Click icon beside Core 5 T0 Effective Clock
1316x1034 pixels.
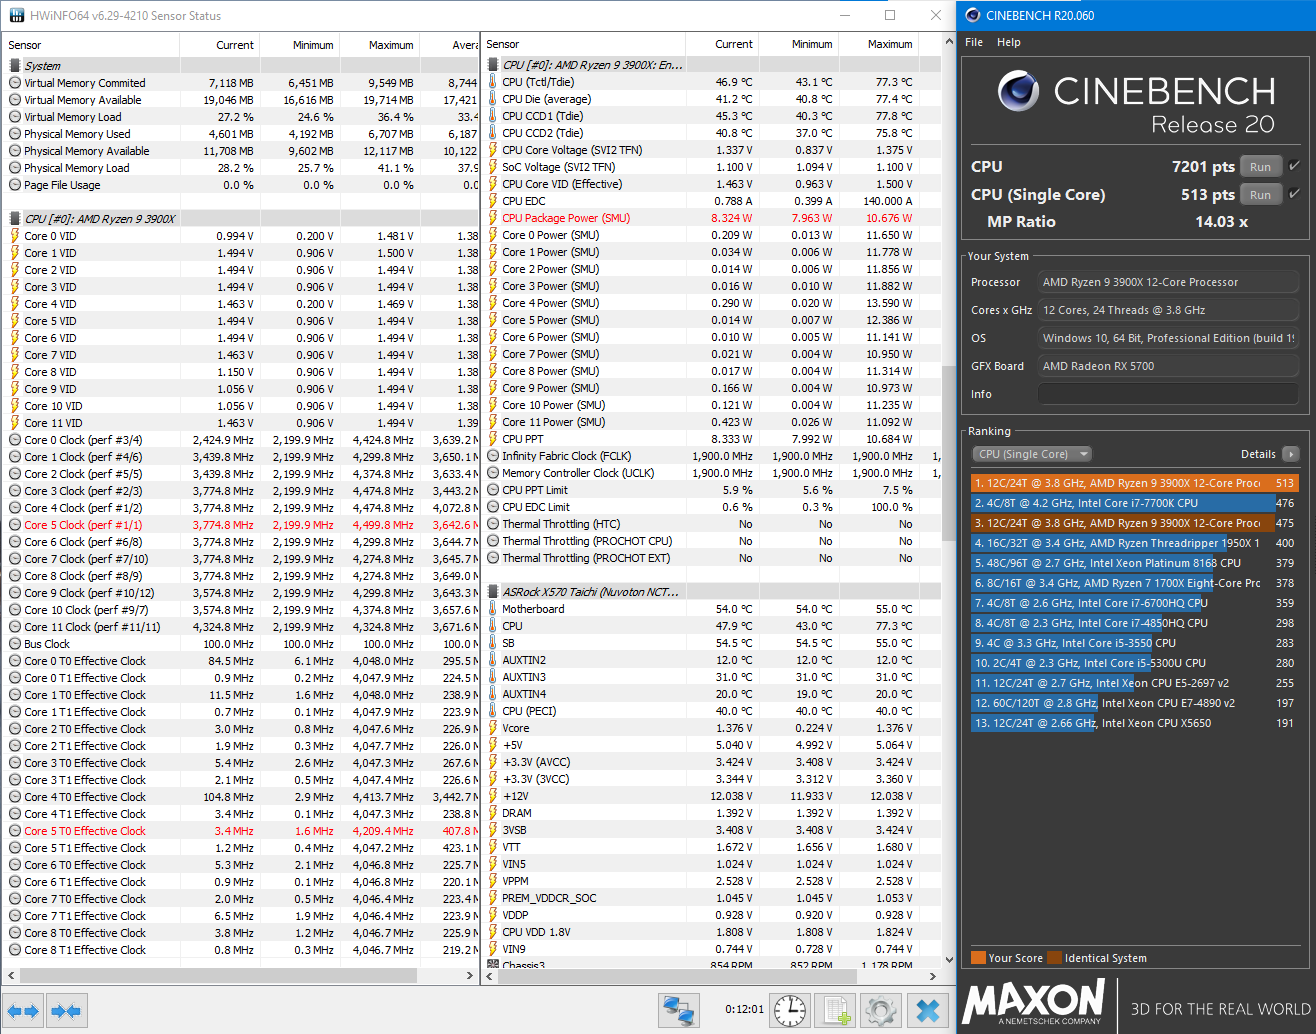tap(15, 831)
